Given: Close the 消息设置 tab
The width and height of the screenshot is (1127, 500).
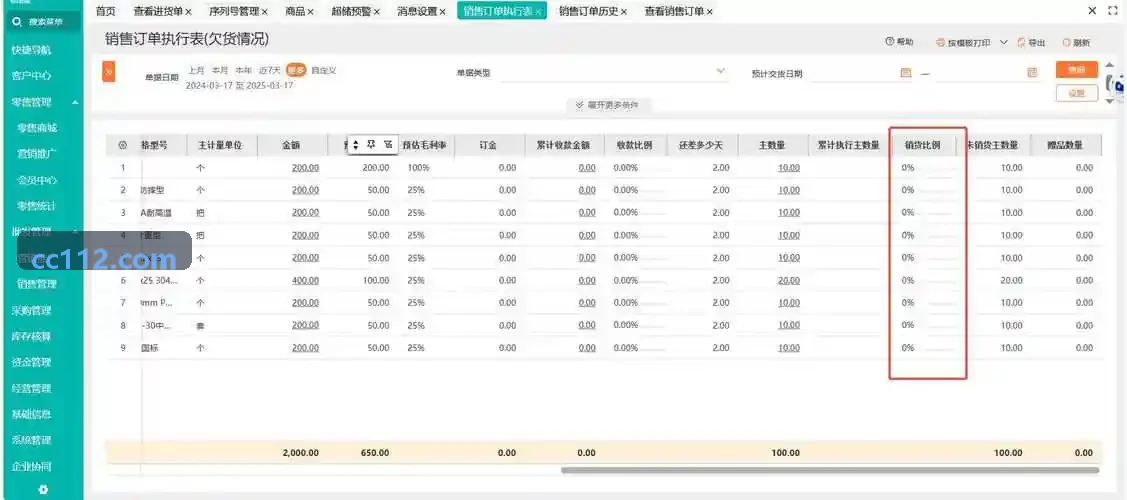Looking at the screenshot, I should [x=442, y=11].
